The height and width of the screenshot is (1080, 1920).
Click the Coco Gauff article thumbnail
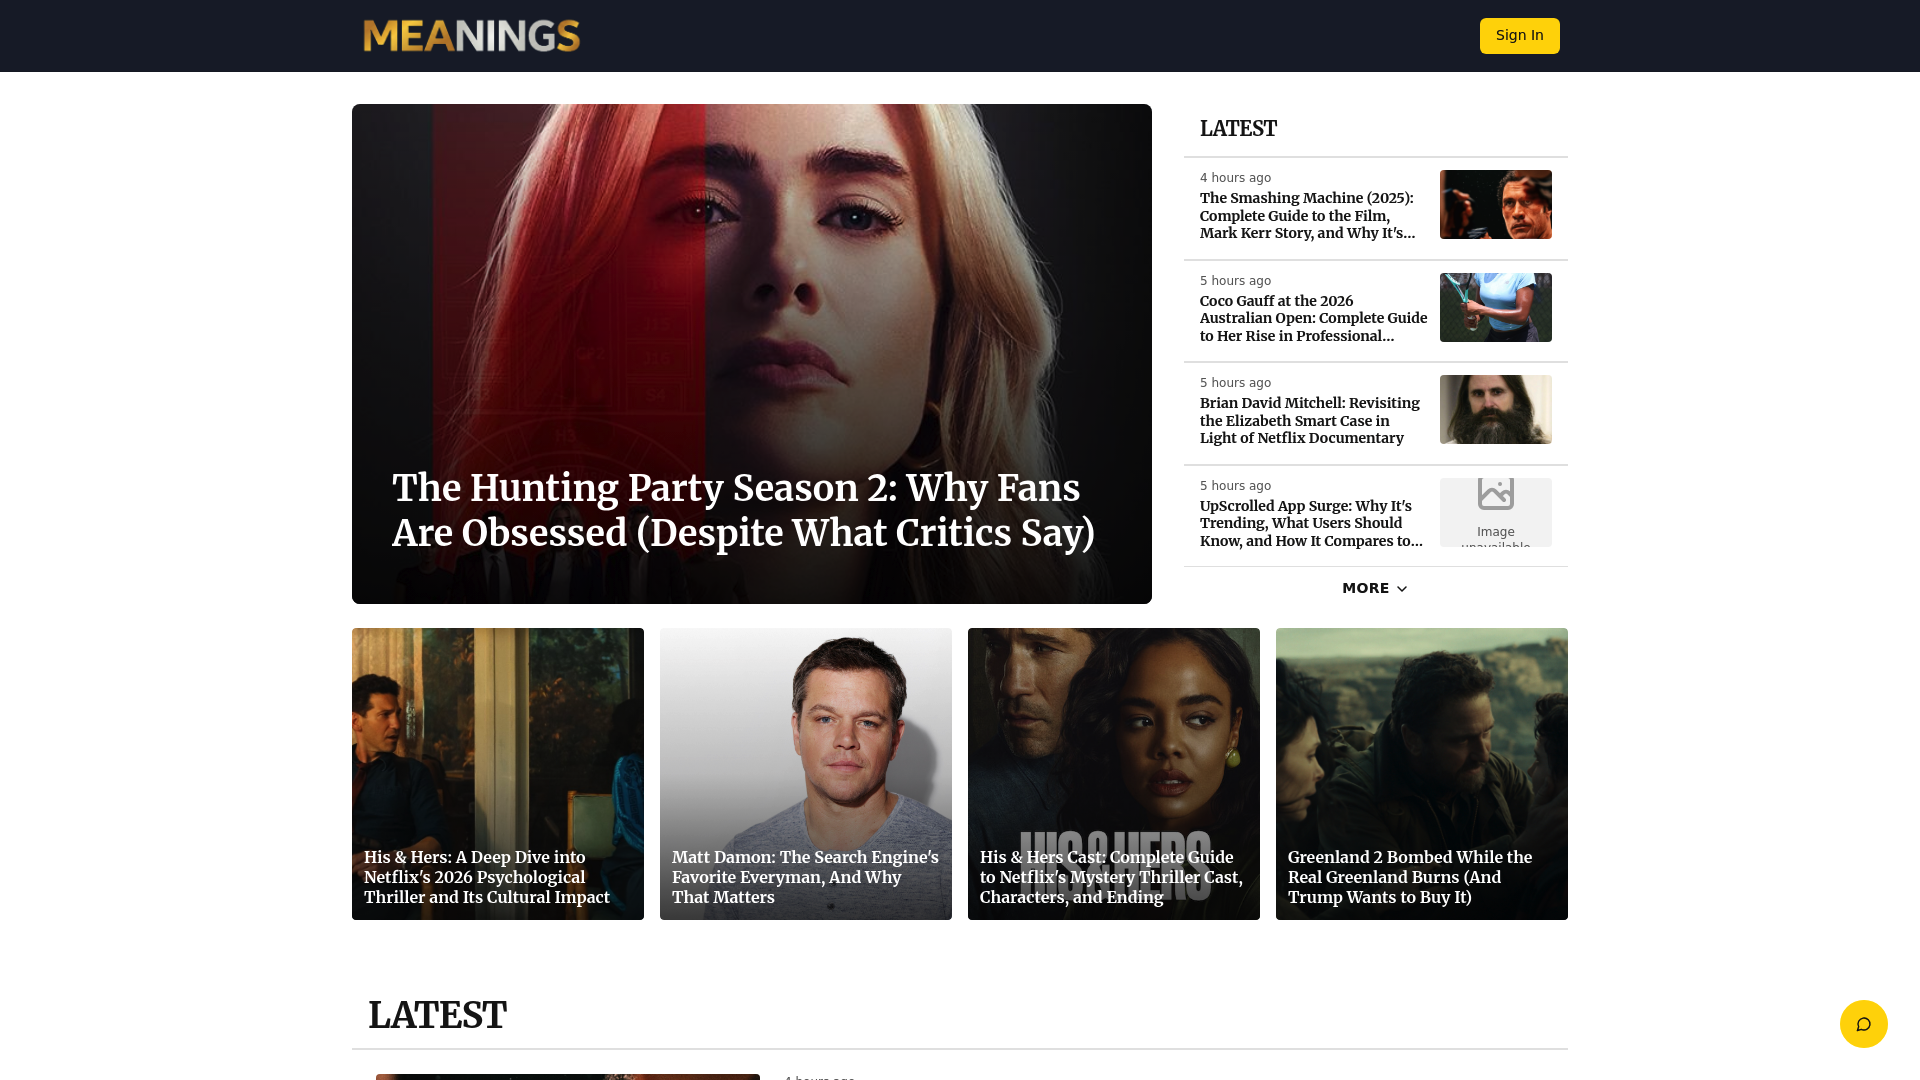(1495, 307)
